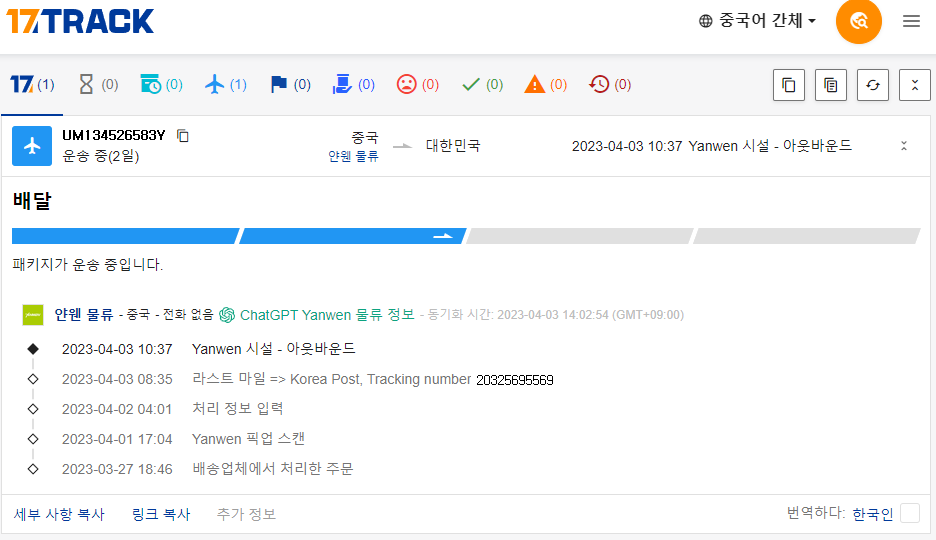Image resolution: width=936 pixels, height=540 pixels.
Task: Click the 2023-04-01 17:04 timeline marker
Action: [33, 439]
